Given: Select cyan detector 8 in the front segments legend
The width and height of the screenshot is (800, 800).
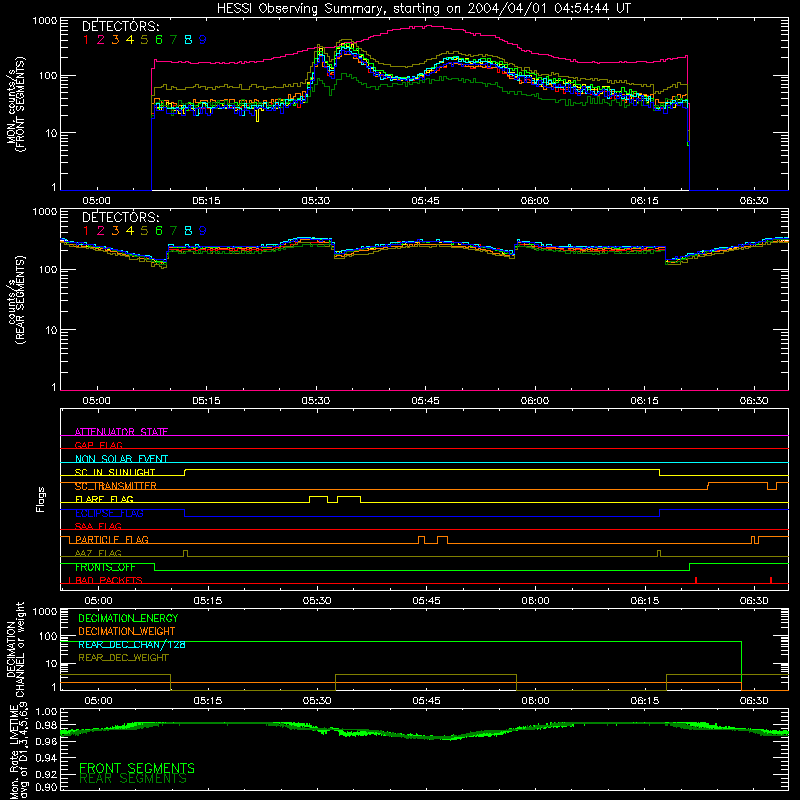Looking at the screenshot, I should point(188,40).
